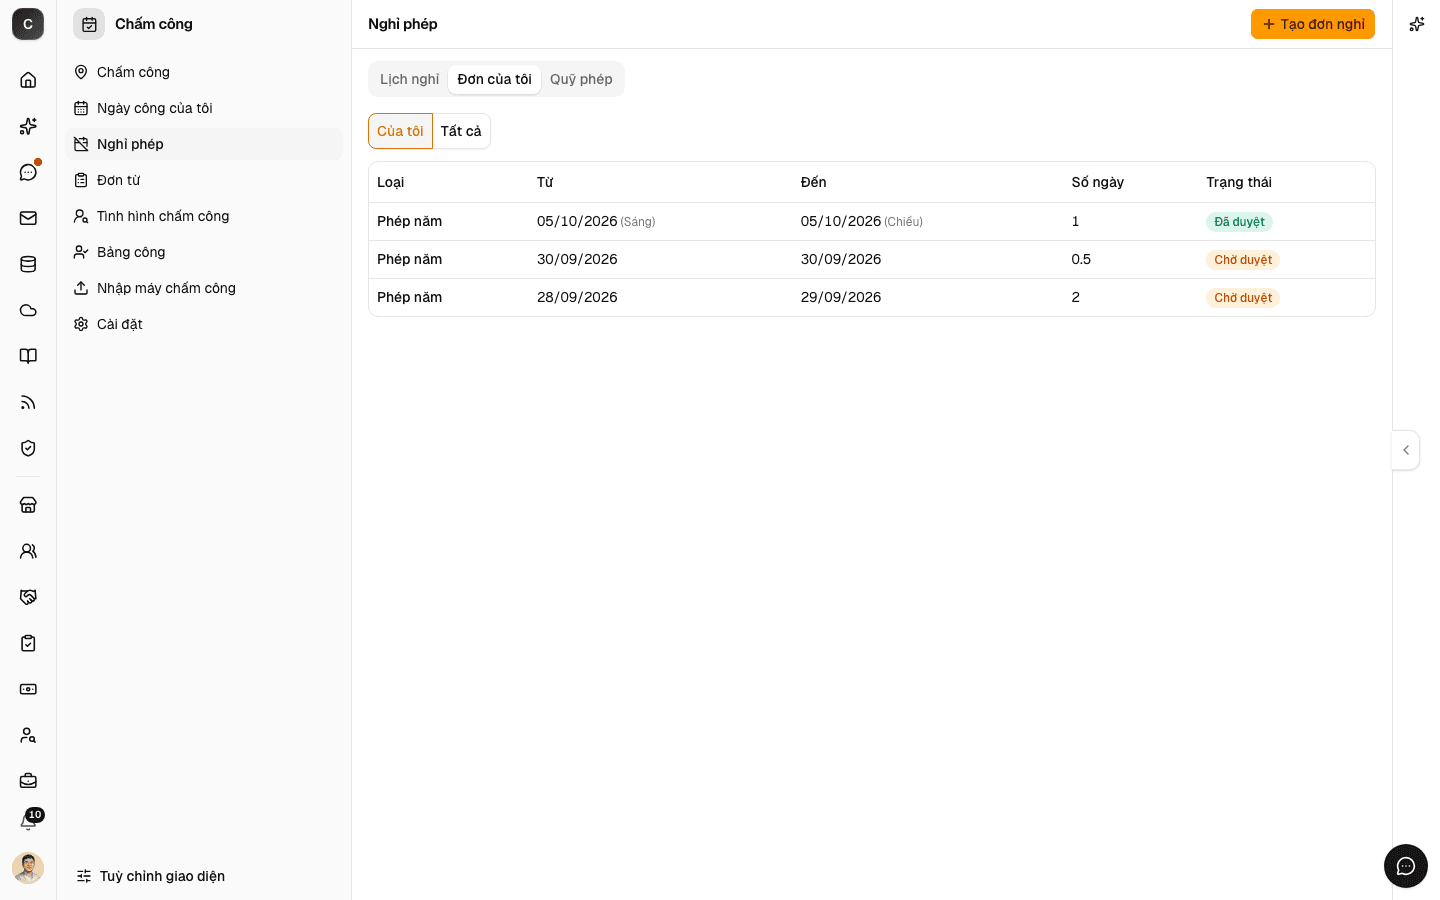Open the leave request dated 30/09/2026
The height and width of the screenshot is (900, 1440).
[872, 259]
